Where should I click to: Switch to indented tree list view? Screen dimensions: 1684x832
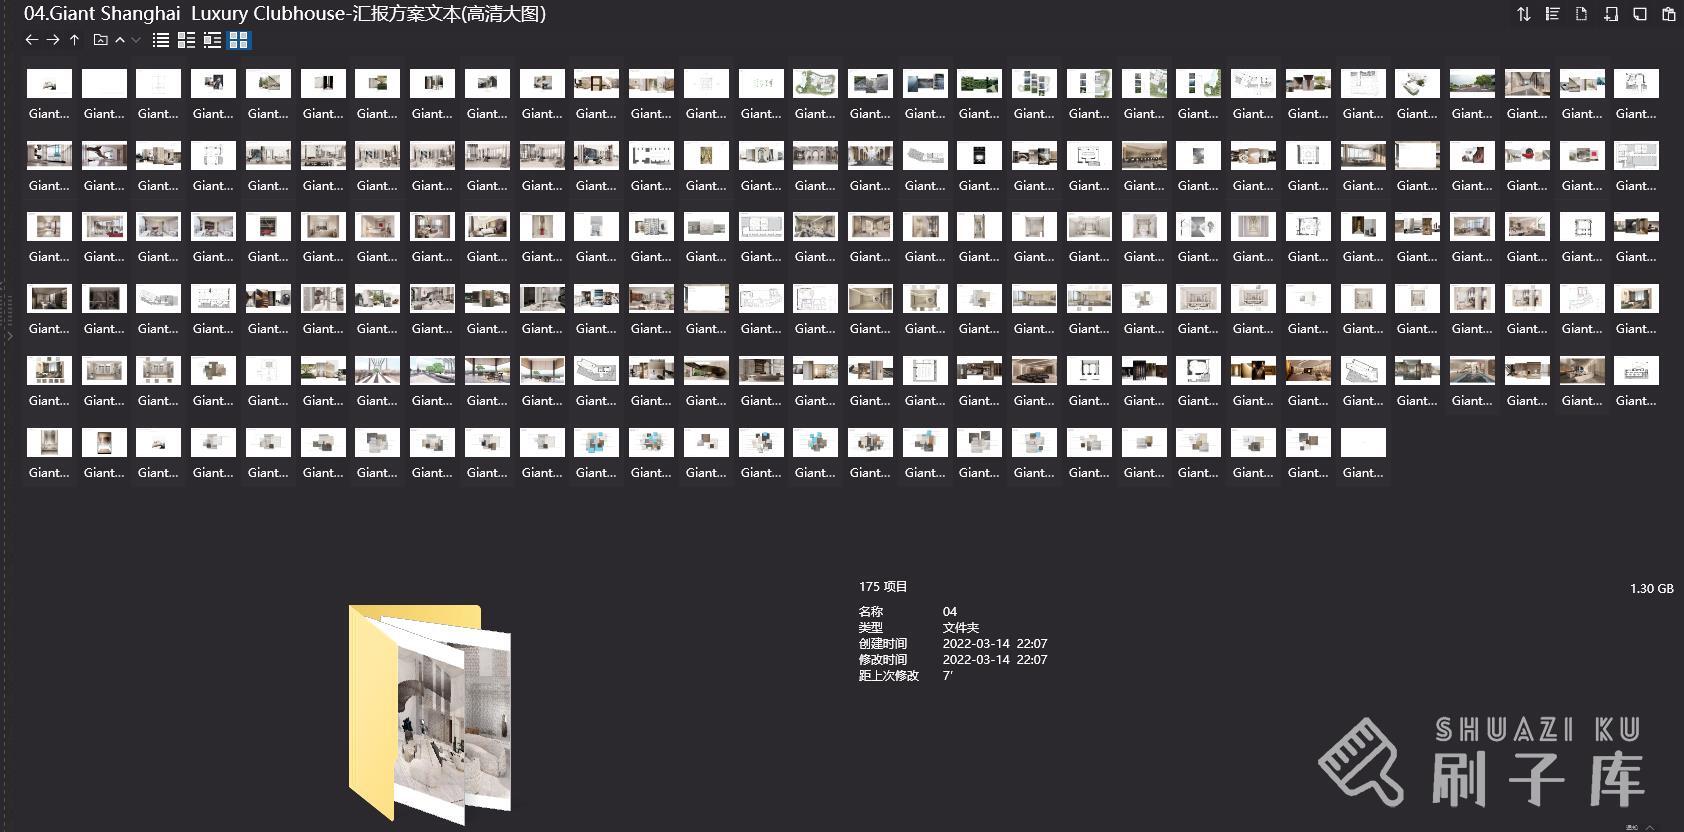[x=212, y=40]
